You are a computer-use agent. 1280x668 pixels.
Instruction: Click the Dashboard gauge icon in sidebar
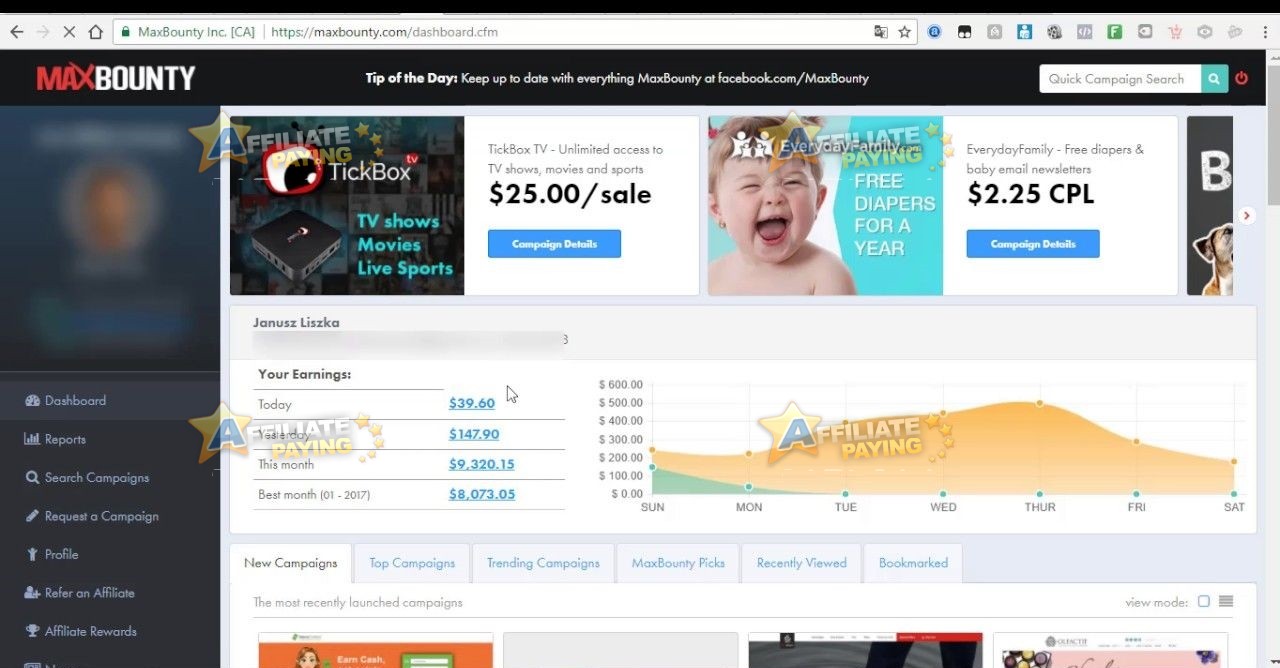(x=32, y=400)
